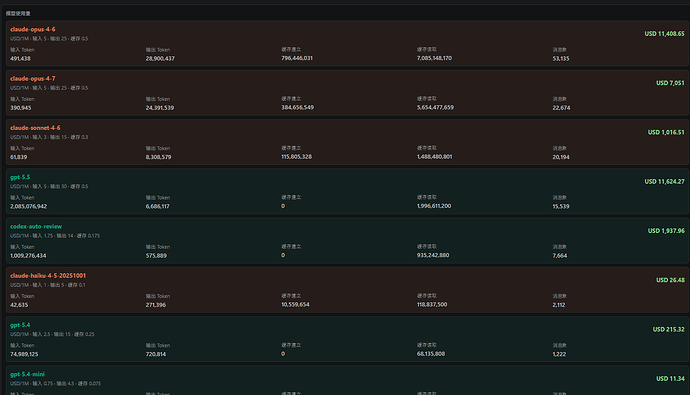Select input token value 2,085,076,942

29,206
